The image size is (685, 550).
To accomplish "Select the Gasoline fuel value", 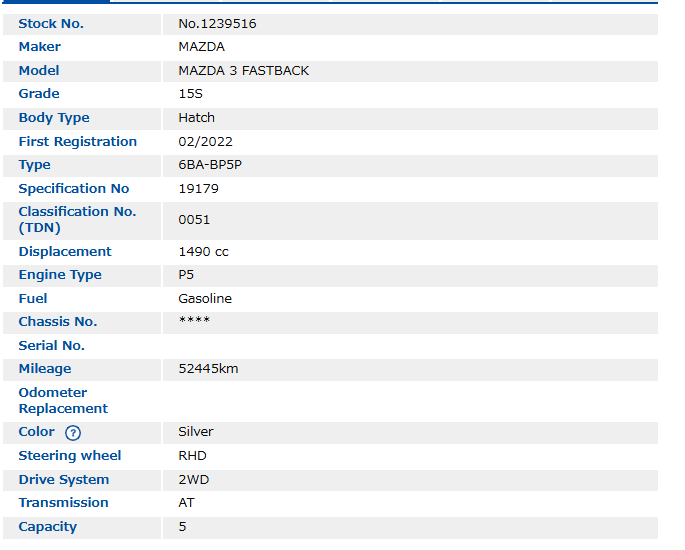I will point(205,299).
